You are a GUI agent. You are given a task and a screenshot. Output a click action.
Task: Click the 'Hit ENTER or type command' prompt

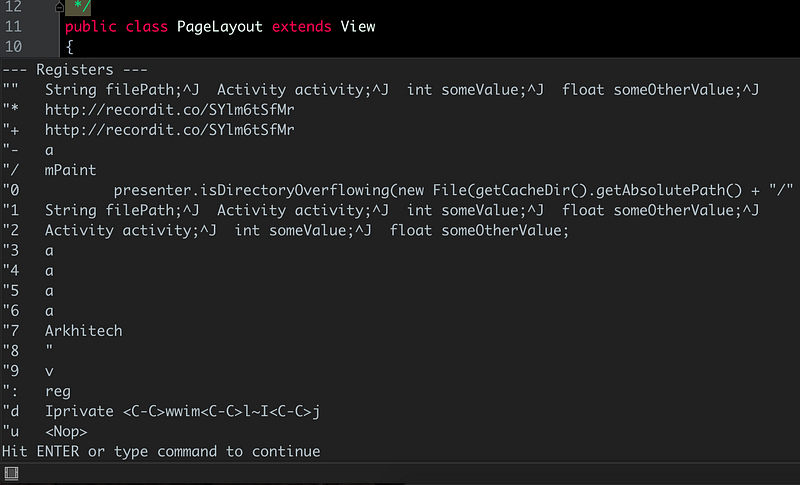pos(161,452)
